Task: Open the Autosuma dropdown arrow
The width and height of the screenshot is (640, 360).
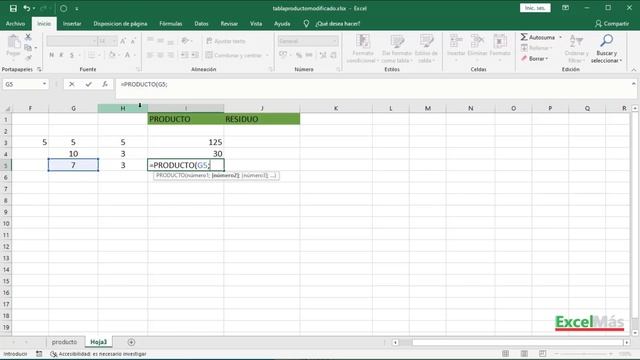Action: 560,37
